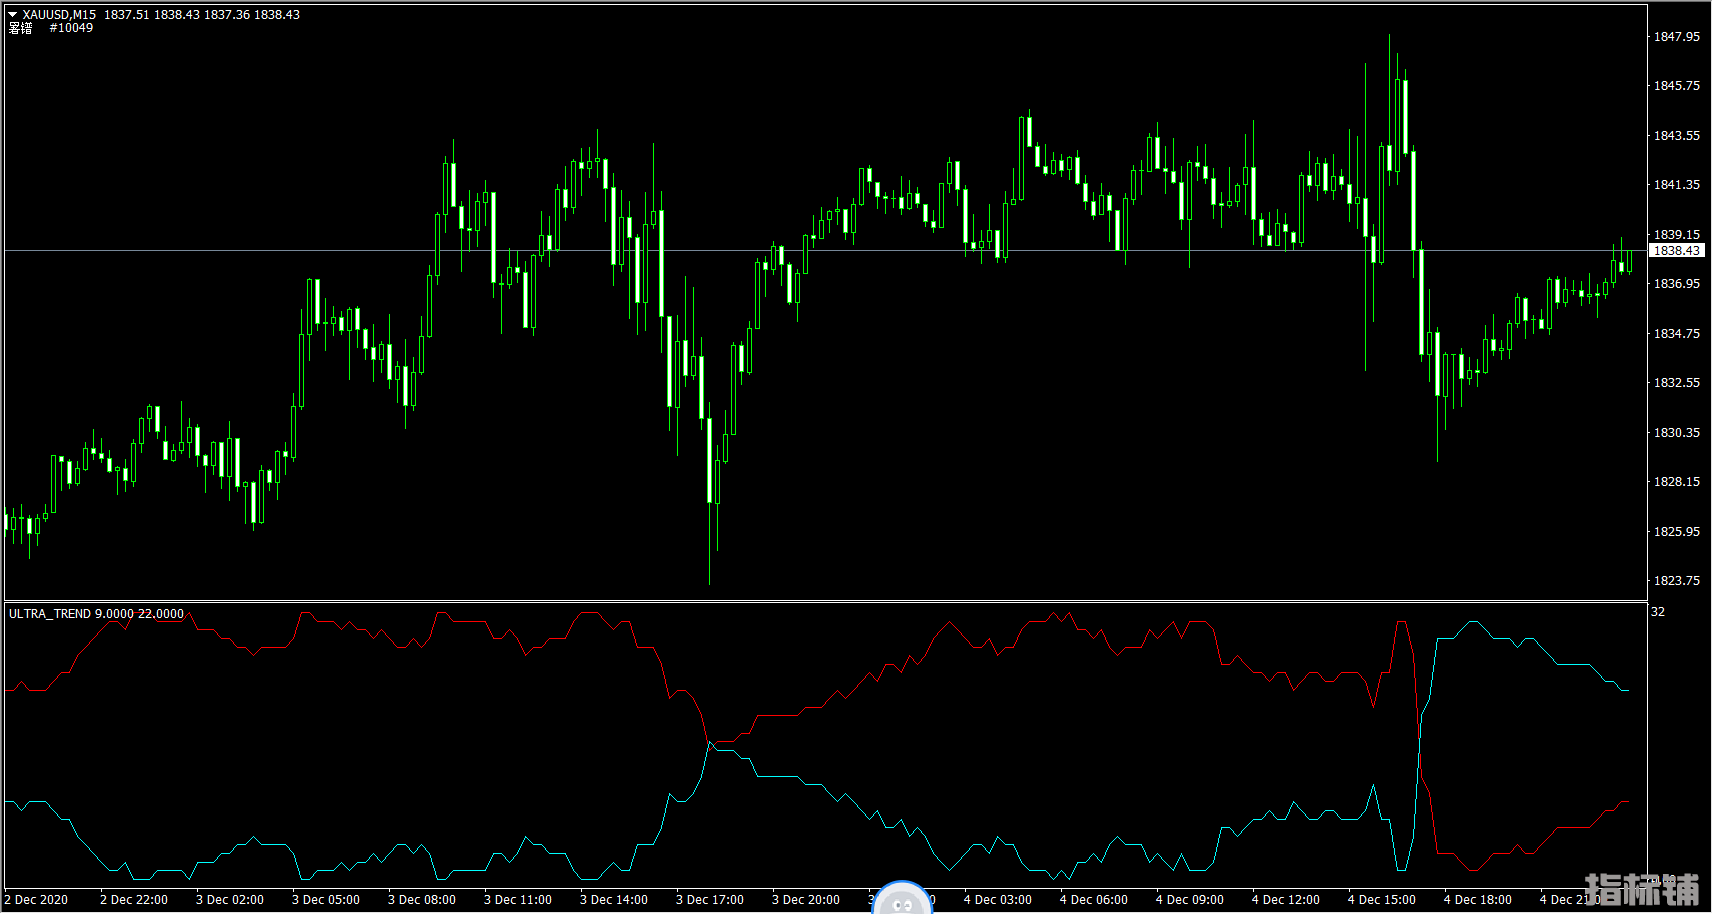
Task: Click the 4 Dec 09:00 time label
Action: pos(1190,900)
